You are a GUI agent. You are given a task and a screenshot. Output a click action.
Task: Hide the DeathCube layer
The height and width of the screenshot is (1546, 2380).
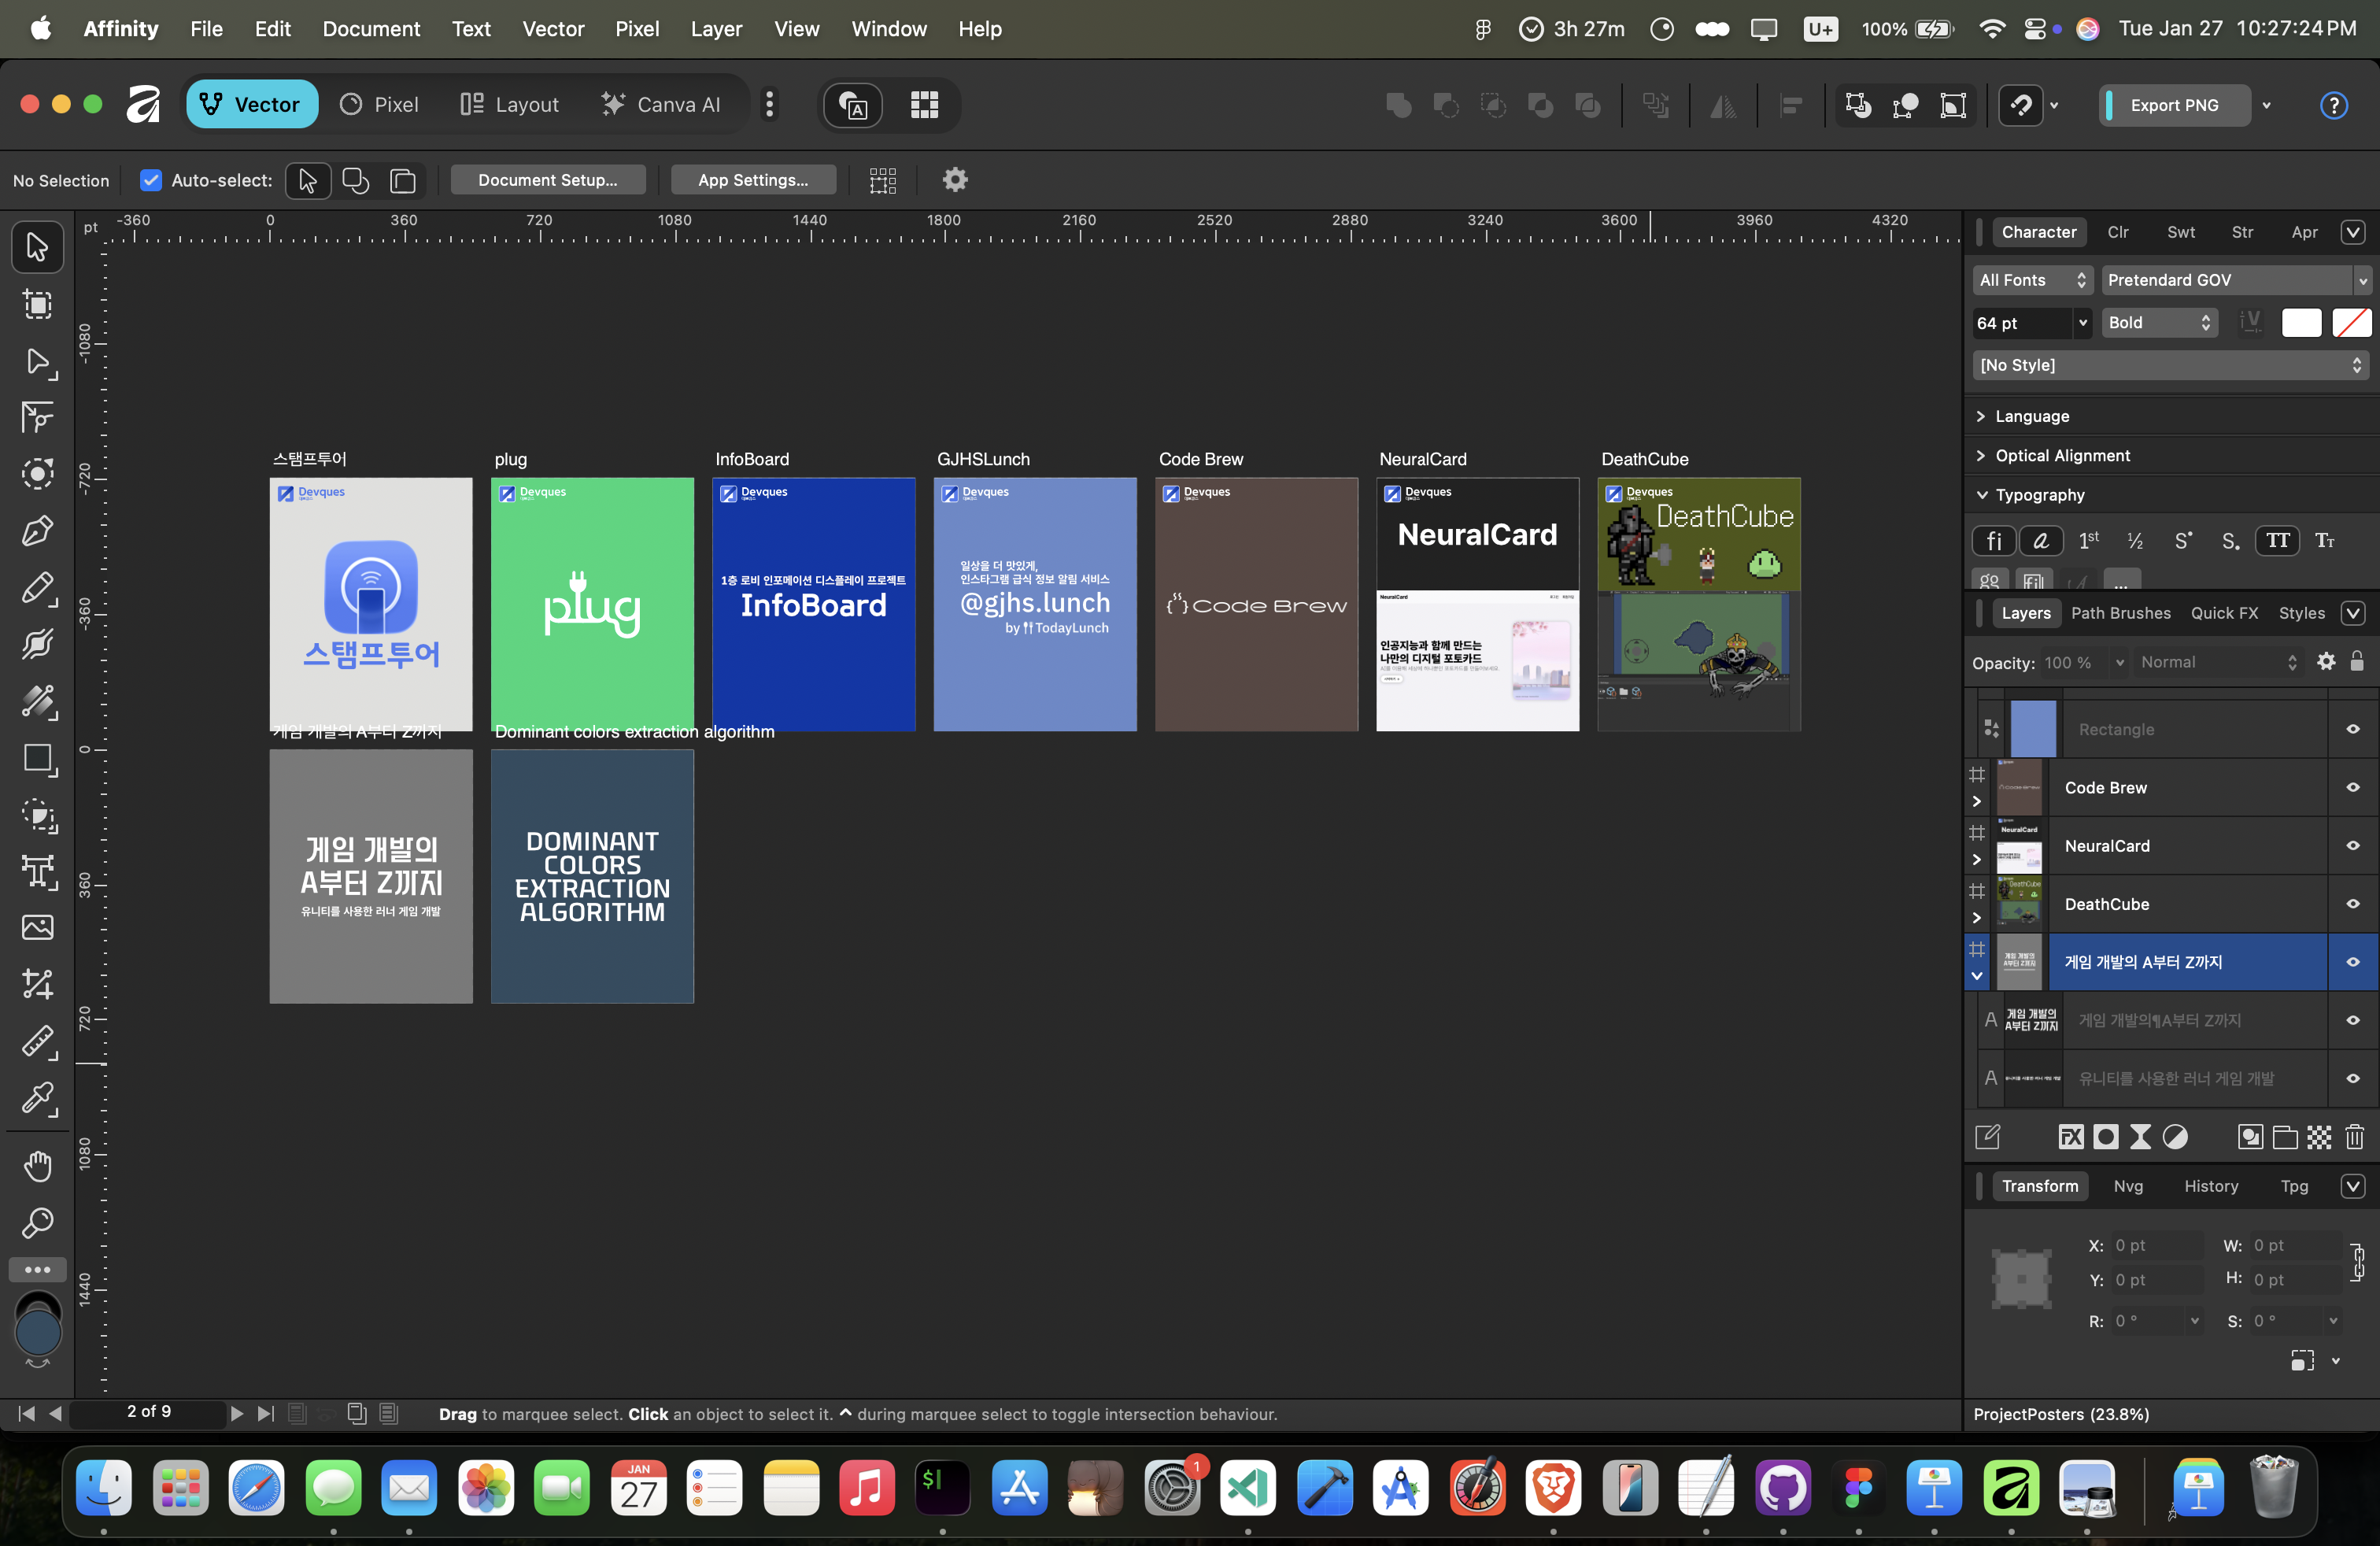tap(2352, 904)
